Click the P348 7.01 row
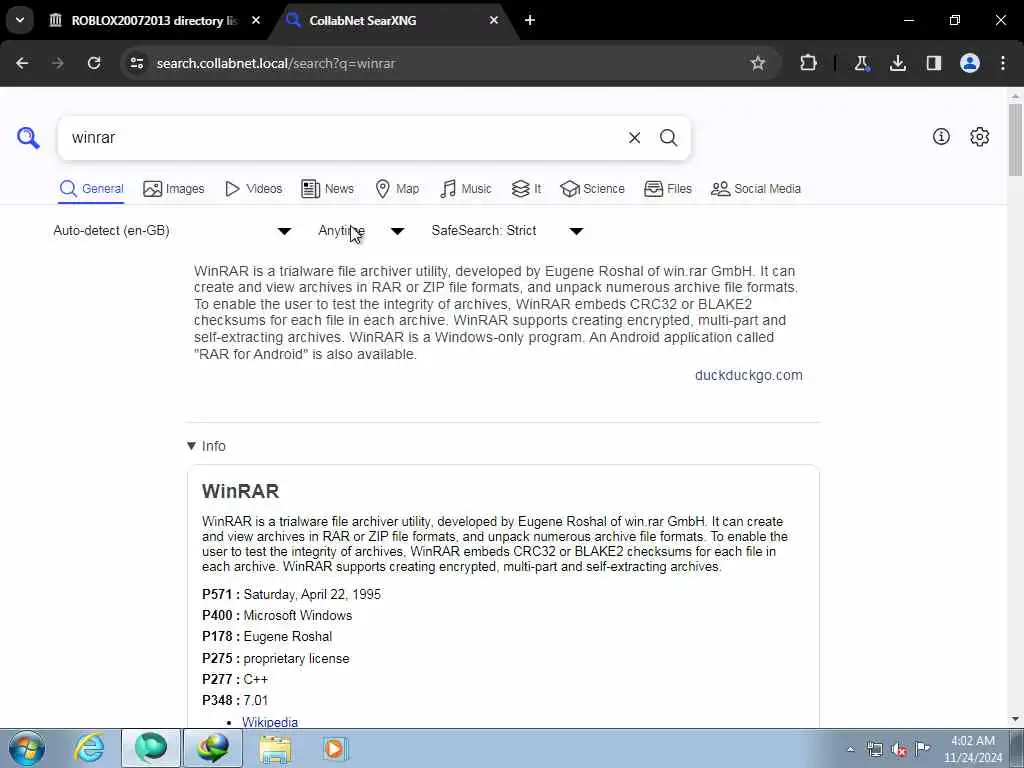1024x768 pixels. (x=235, y=700)
